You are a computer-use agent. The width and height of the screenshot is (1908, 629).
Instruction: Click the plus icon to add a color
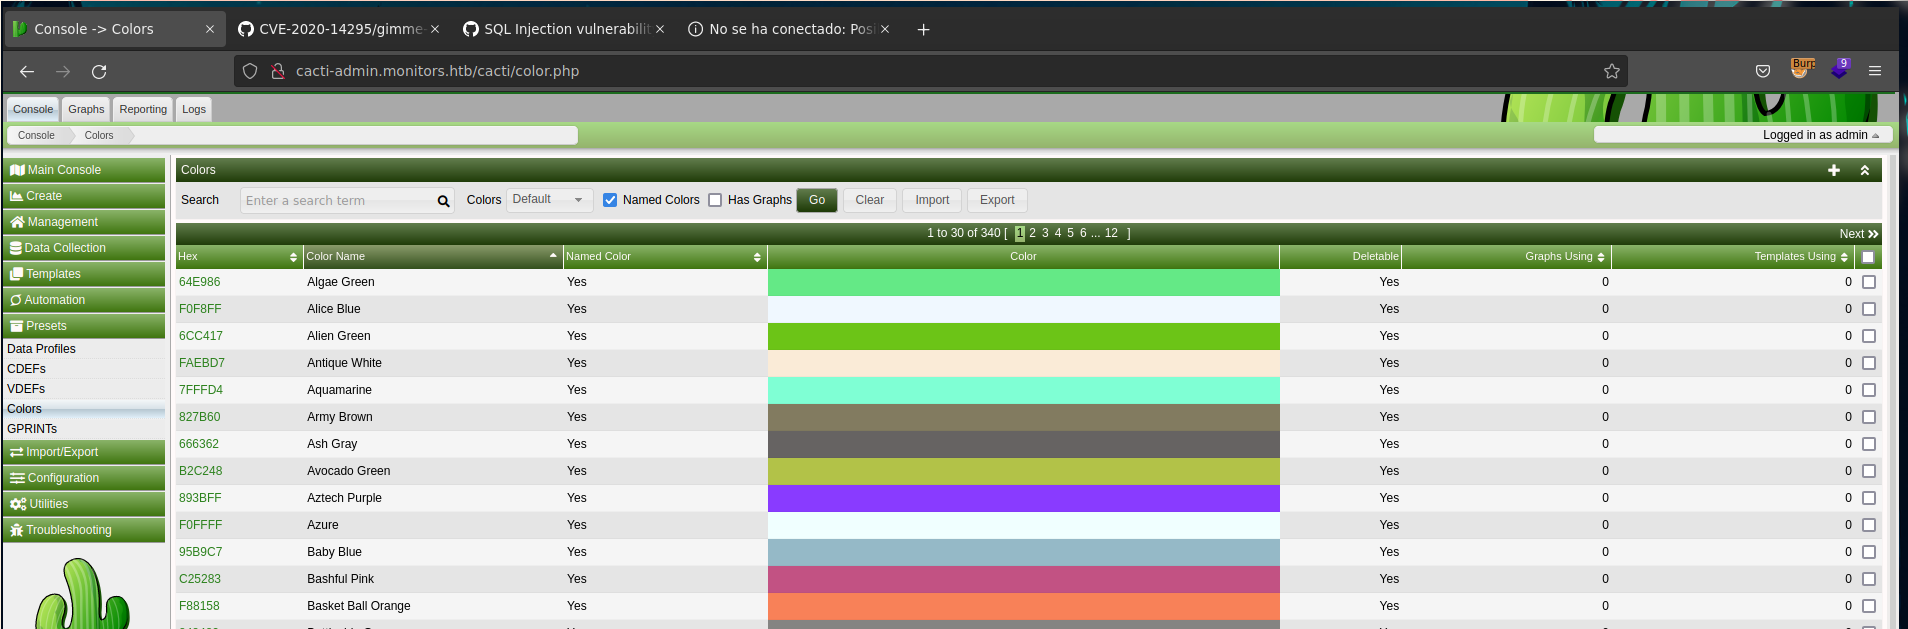coord(1833,170)
